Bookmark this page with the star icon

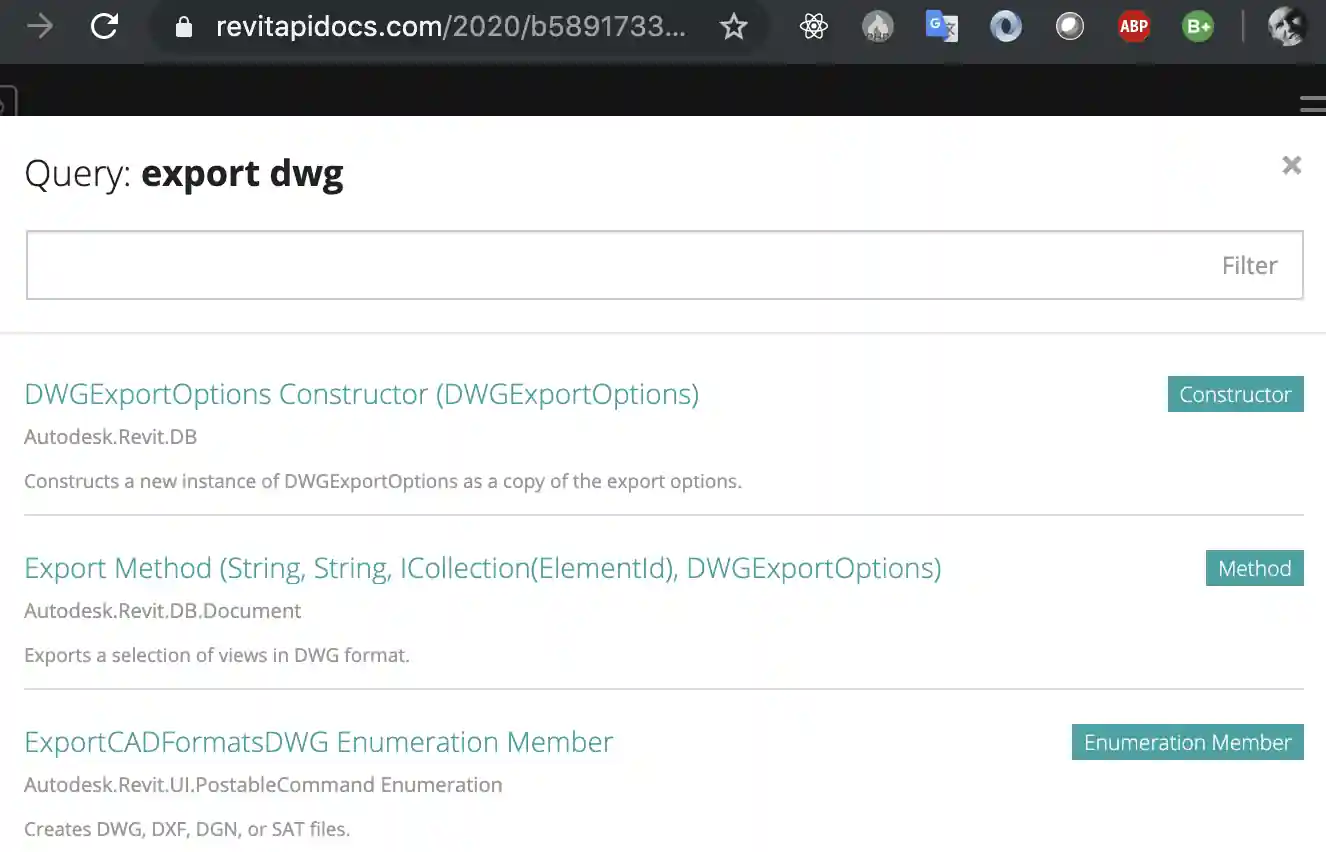734,27
